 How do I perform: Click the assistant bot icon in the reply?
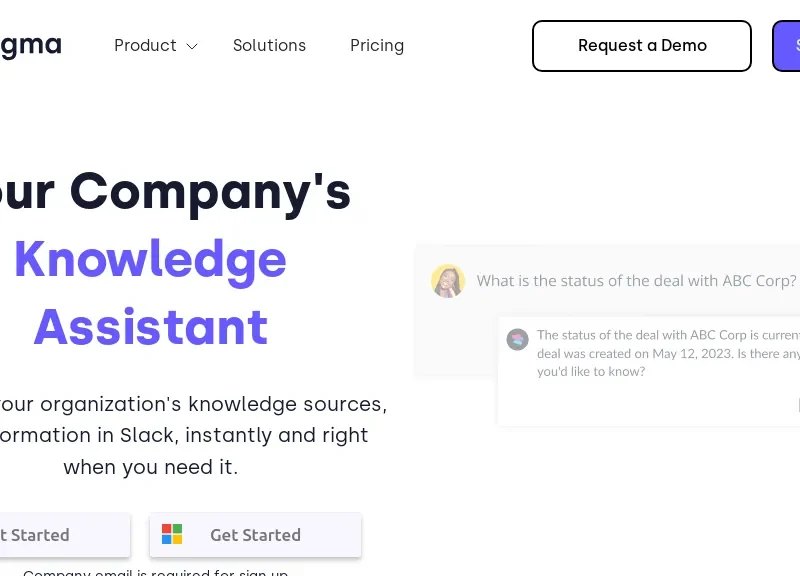tap(517, 339)
